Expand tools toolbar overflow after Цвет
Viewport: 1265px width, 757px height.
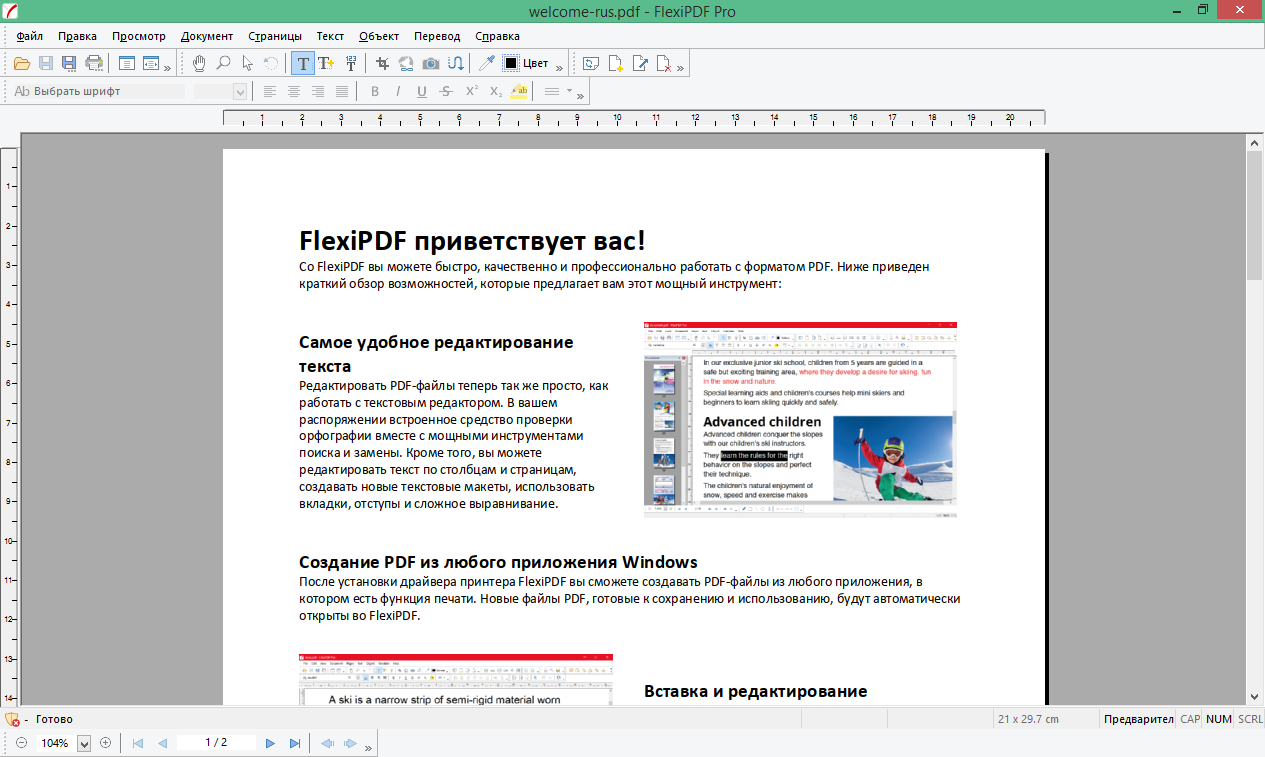click(559, 67)
